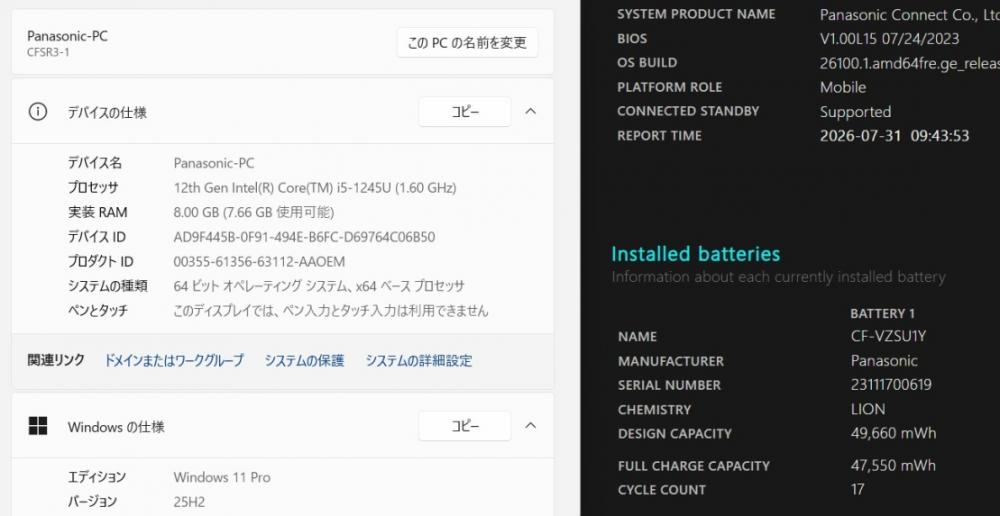Screen dimensions: 1000x516
Task: Select the ペンとタッチ value text
Action: [x=331, y=311]
